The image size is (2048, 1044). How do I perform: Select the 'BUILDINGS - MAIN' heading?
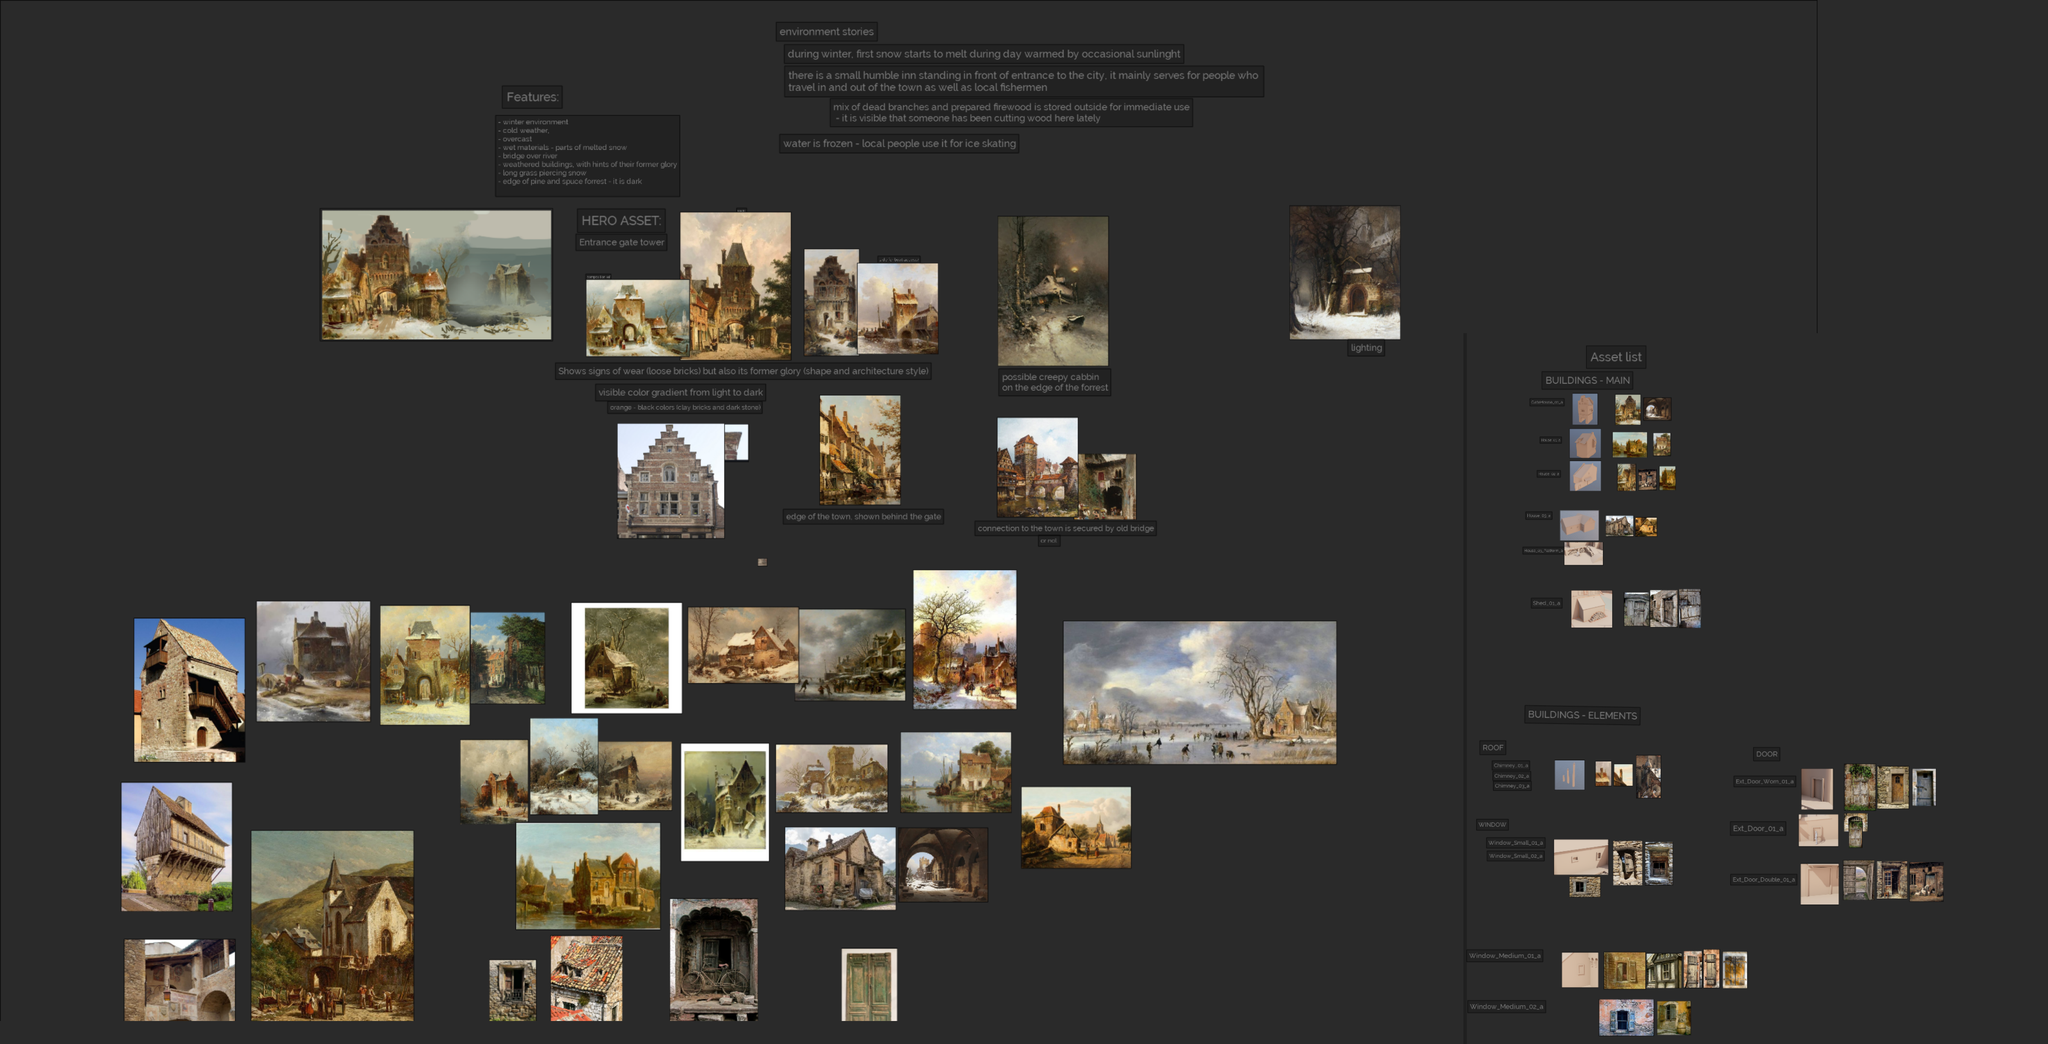(x=1587, y=380)
